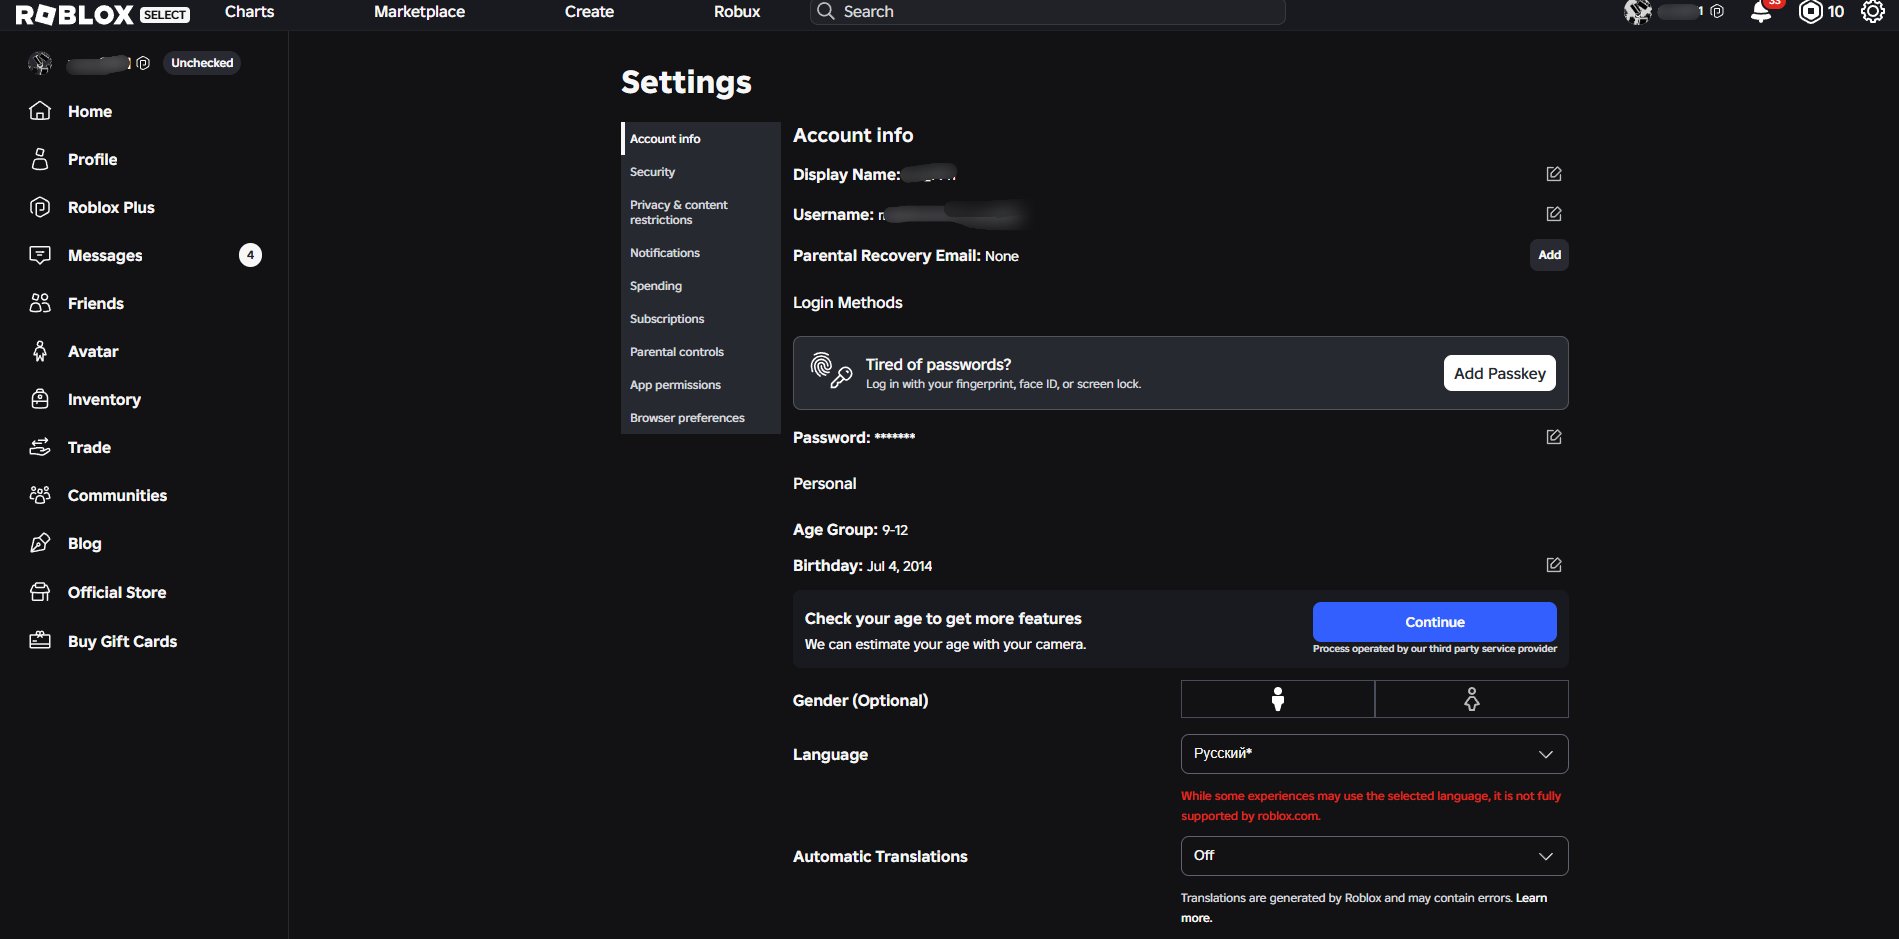The width and height of the screenshot is (1899, 939).
Task: Open Charts in the top navigation
Action: coord(249,12)
